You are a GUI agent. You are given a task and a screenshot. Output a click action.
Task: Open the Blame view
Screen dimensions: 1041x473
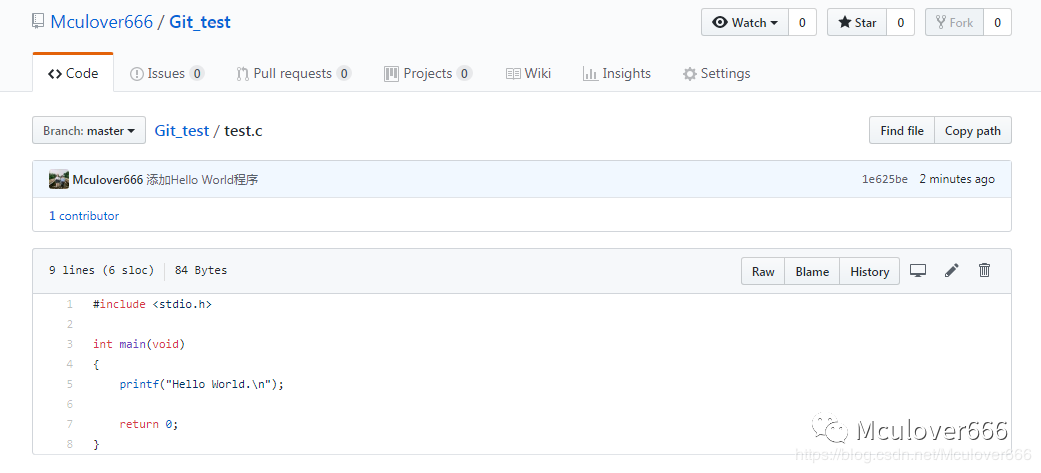(x=812, y=271)
